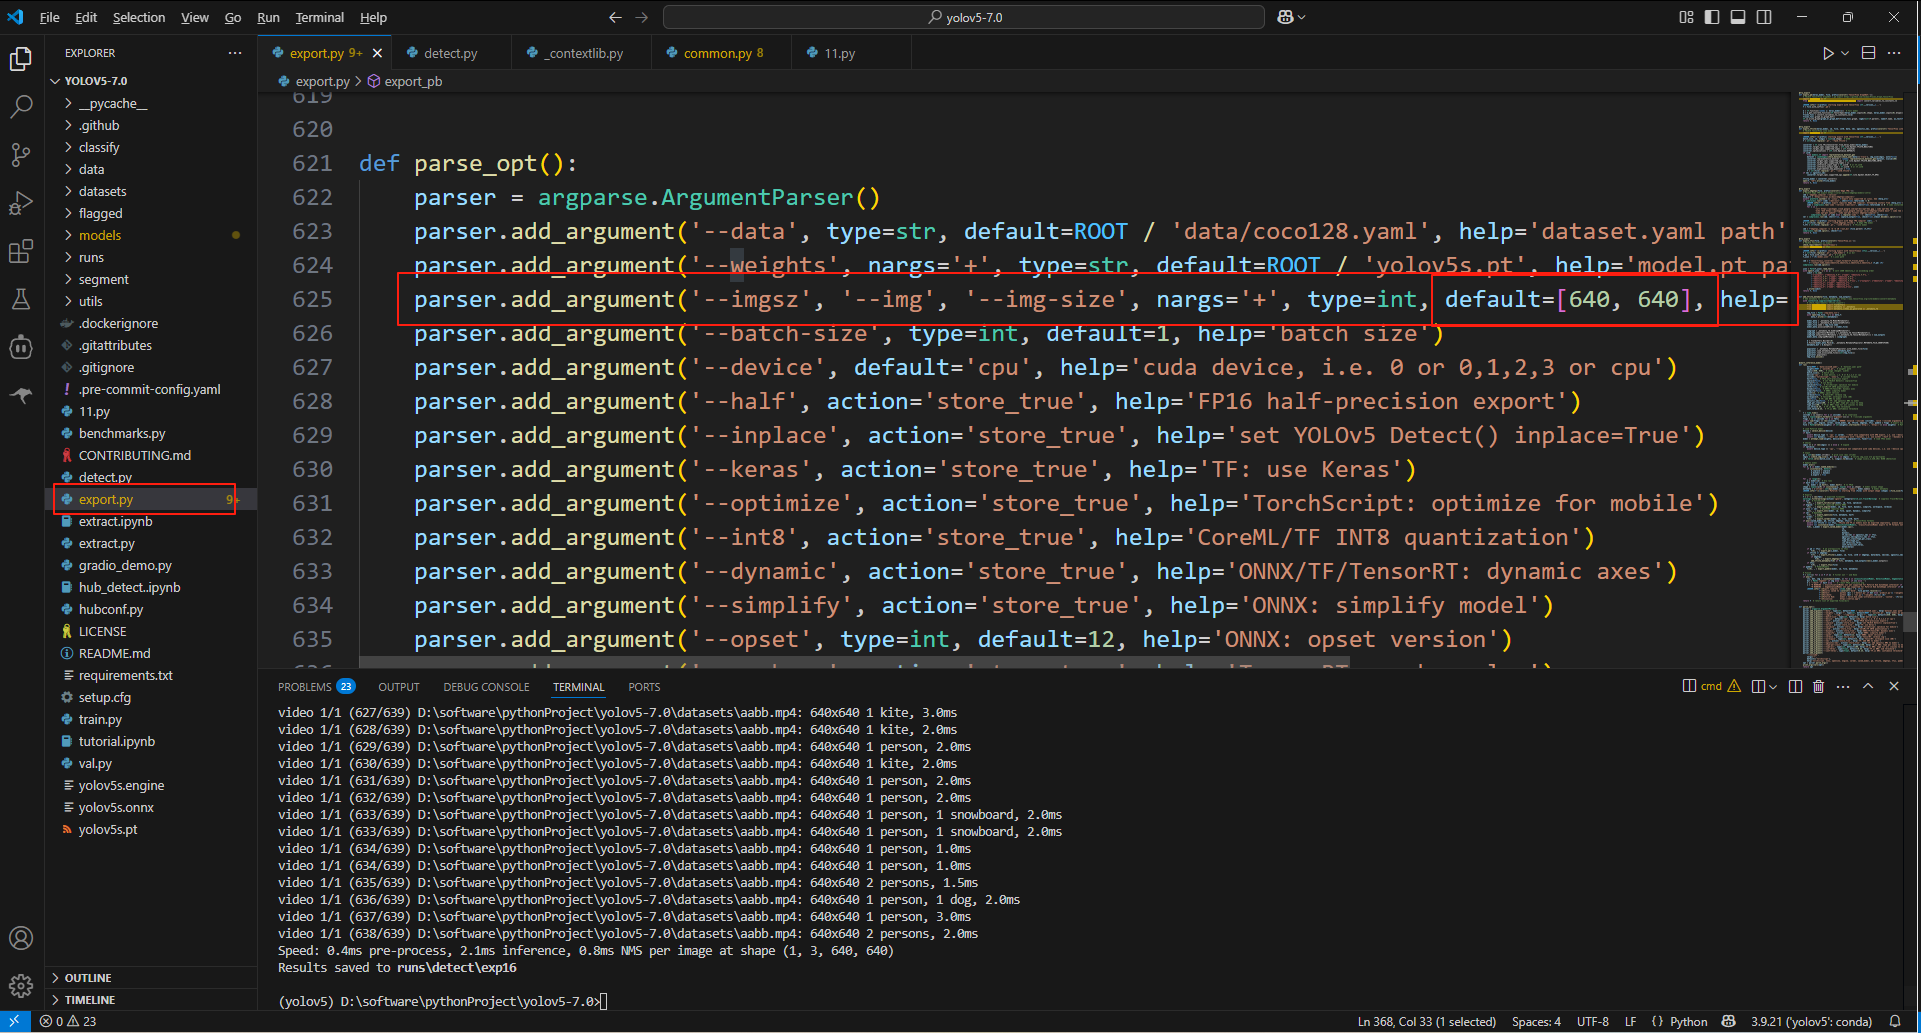The height and width of the screenshot is (1033, 1921).
Task: Open more terminal actions via ellipsis
Action: coord(1843,686)
